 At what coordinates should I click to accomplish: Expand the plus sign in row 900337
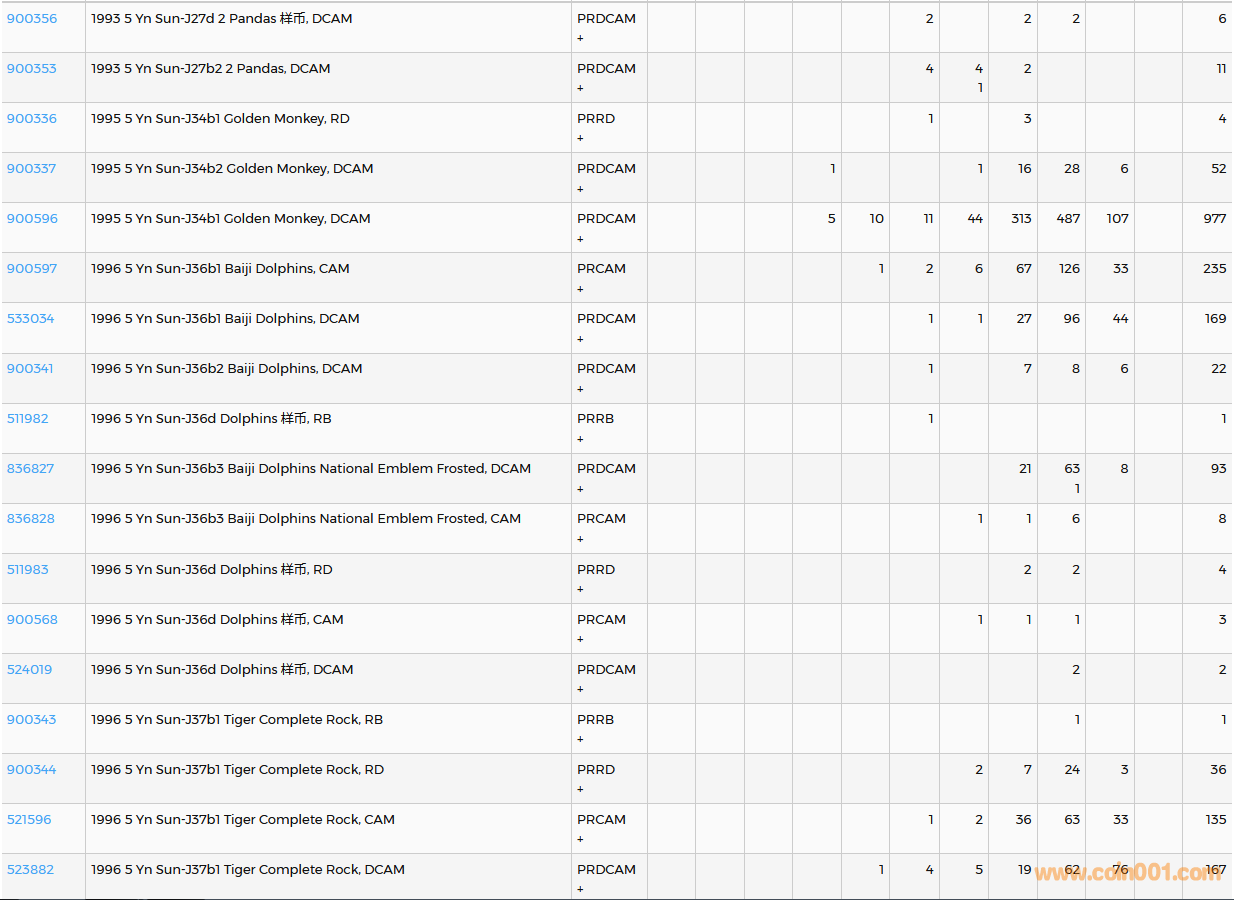click(580, 189)
